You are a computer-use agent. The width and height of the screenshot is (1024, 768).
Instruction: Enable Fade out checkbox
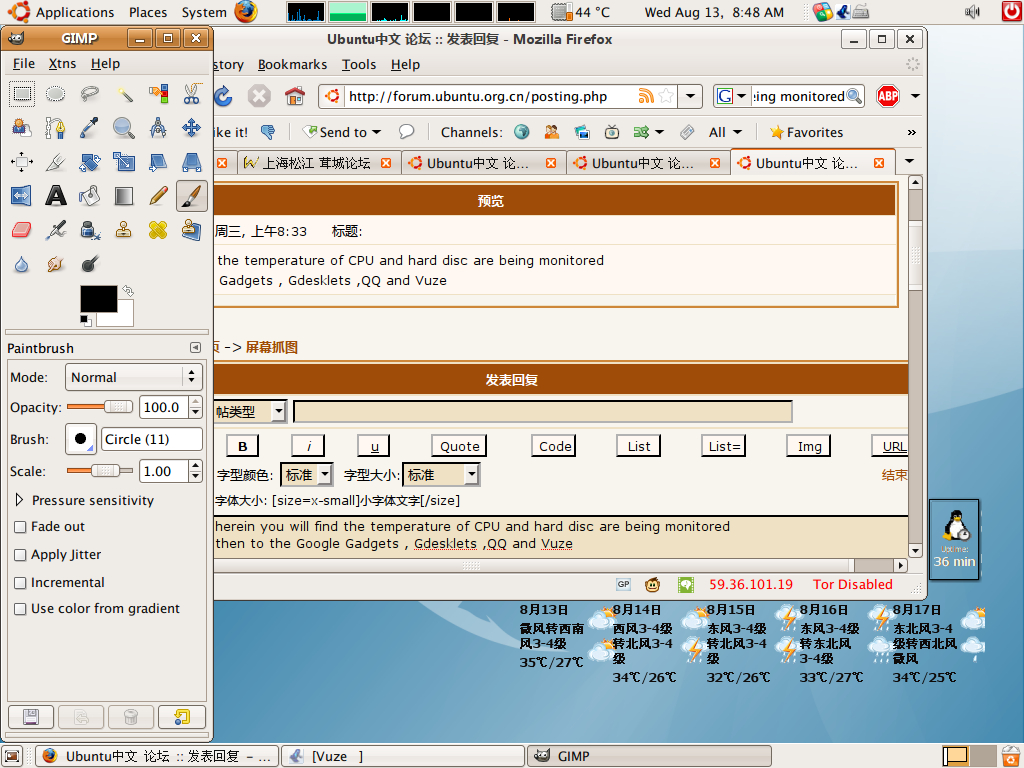(x=20, y=526)
